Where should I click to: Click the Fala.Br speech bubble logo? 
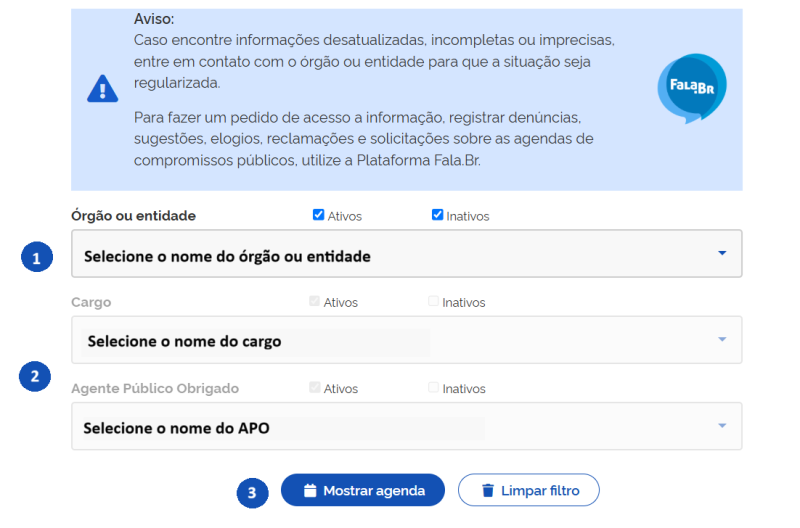point(691,88)
